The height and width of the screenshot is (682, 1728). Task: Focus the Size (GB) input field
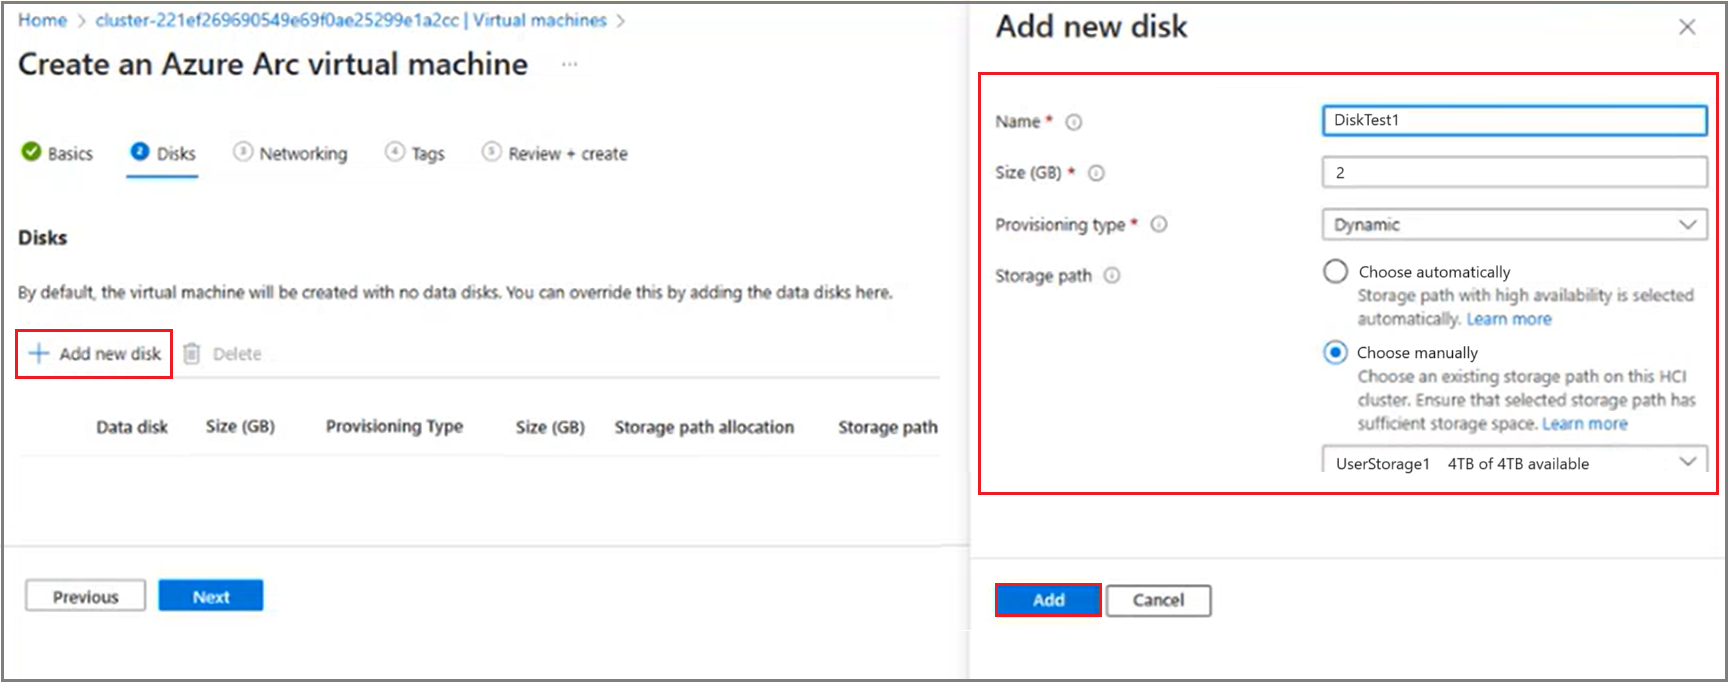pos(1514,172)
